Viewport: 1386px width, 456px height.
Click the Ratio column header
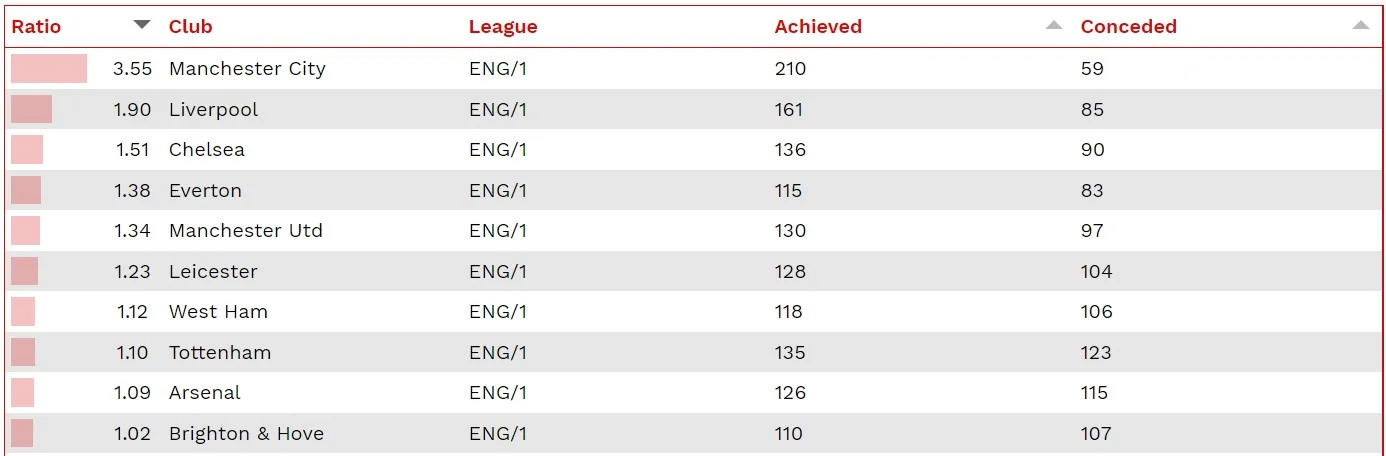click(36, 27)
